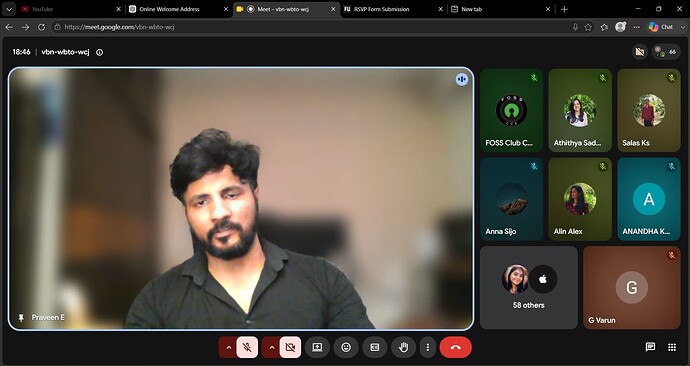Select the Anna Sijo participant tile

tap(511, 199)
